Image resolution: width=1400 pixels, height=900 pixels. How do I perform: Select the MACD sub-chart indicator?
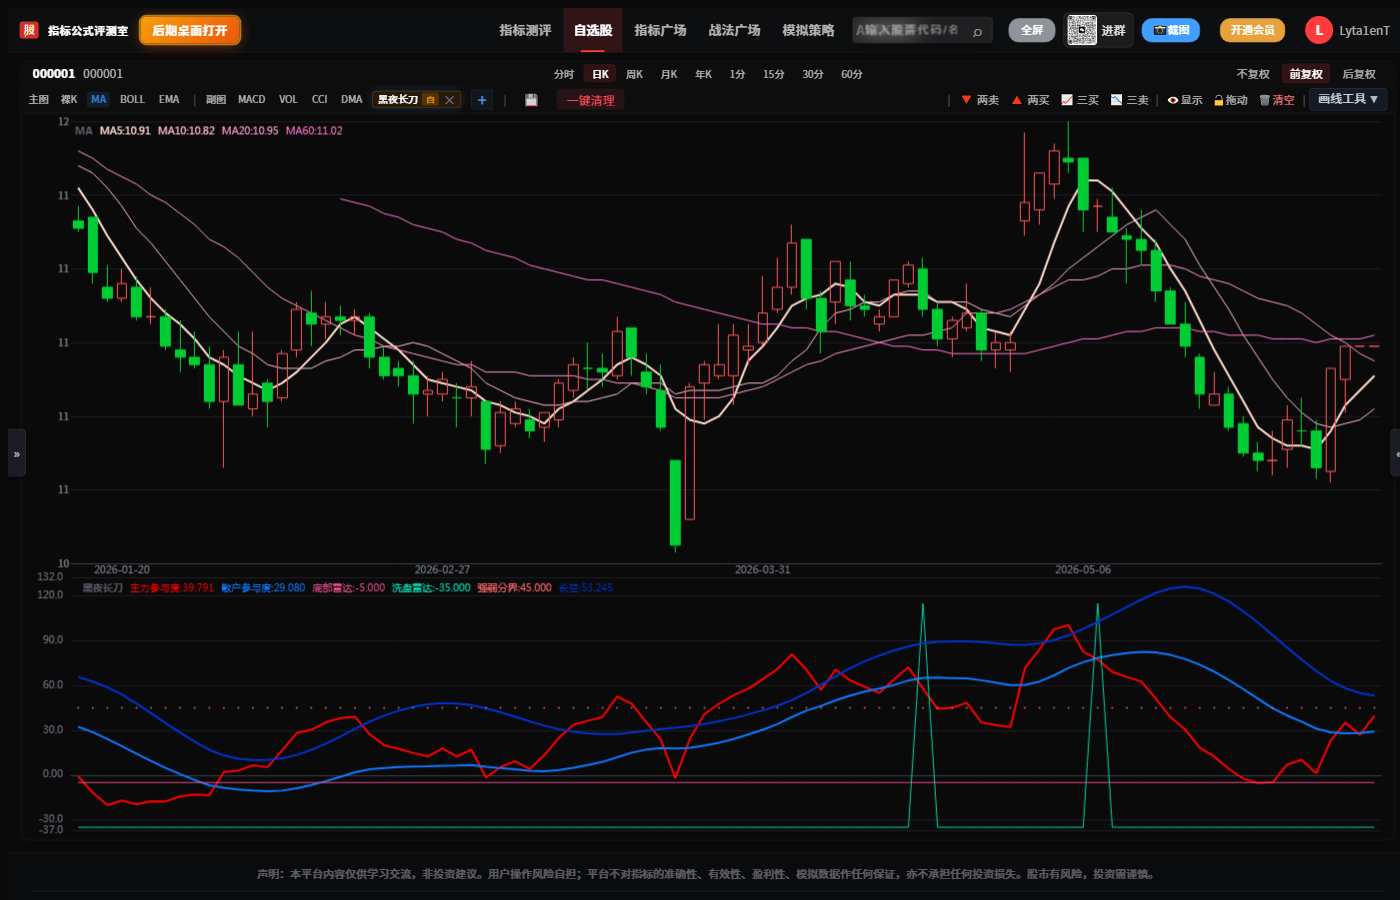(252, 100)
